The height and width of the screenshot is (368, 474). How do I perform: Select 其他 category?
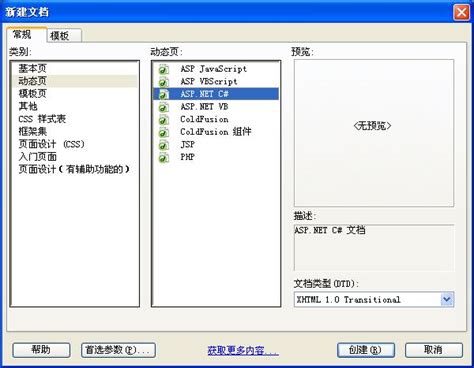point(75,106)
